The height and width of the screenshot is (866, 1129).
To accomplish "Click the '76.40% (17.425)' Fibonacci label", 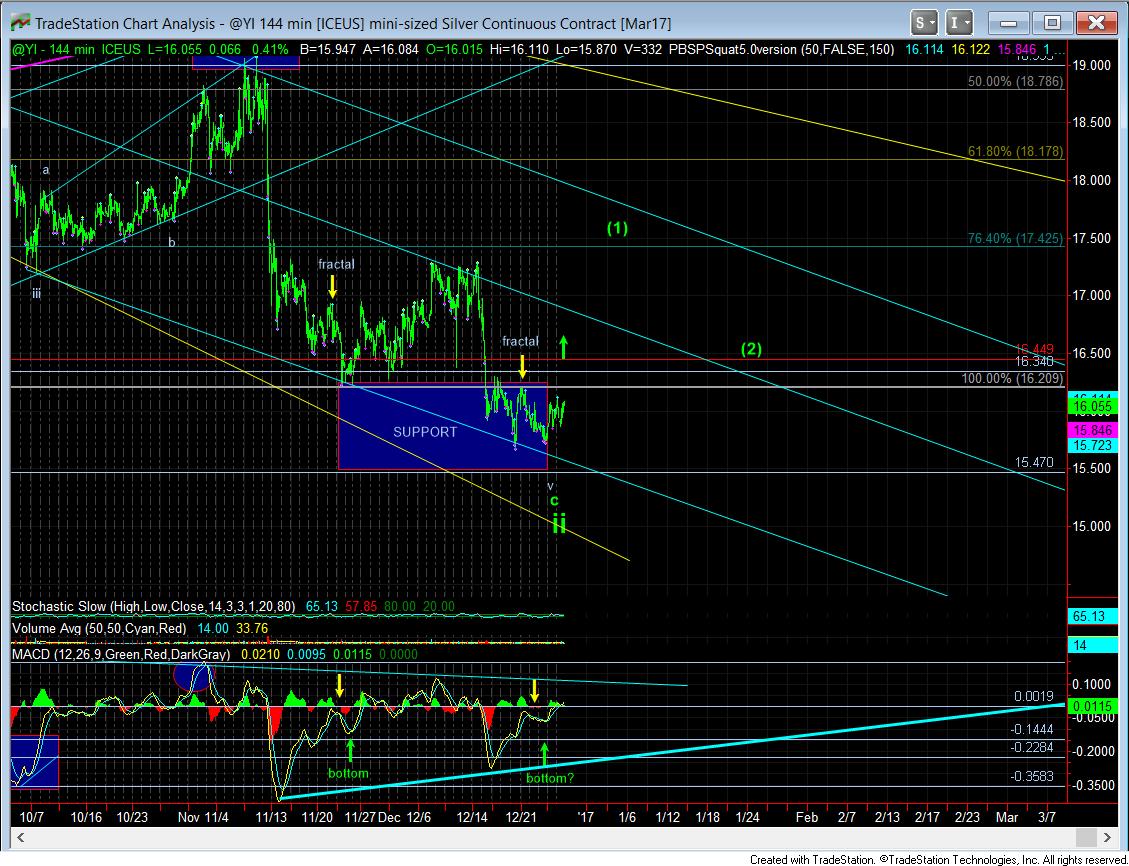I will point(1015,238).
